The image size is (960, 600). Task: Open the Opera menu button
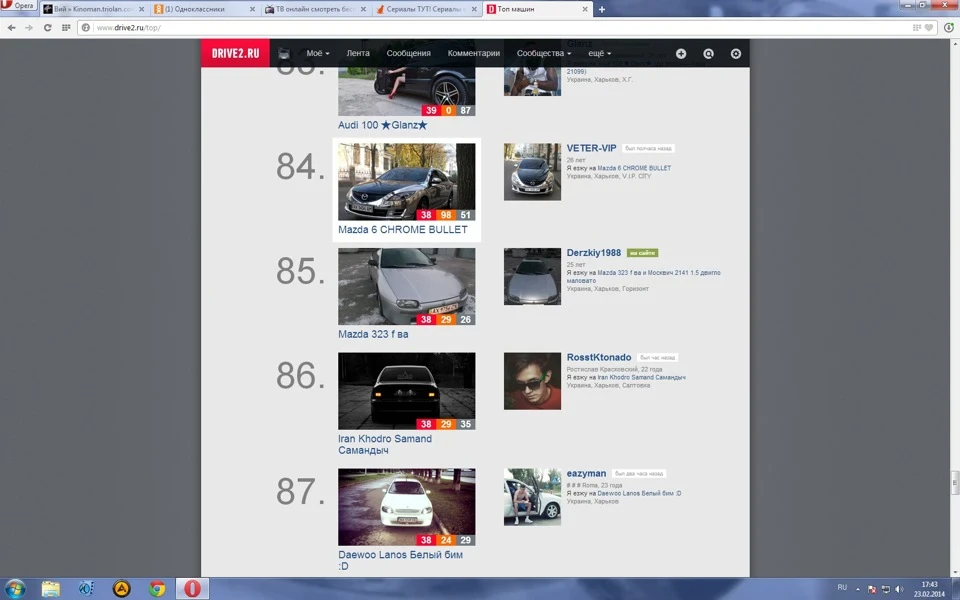pos(18,6)
